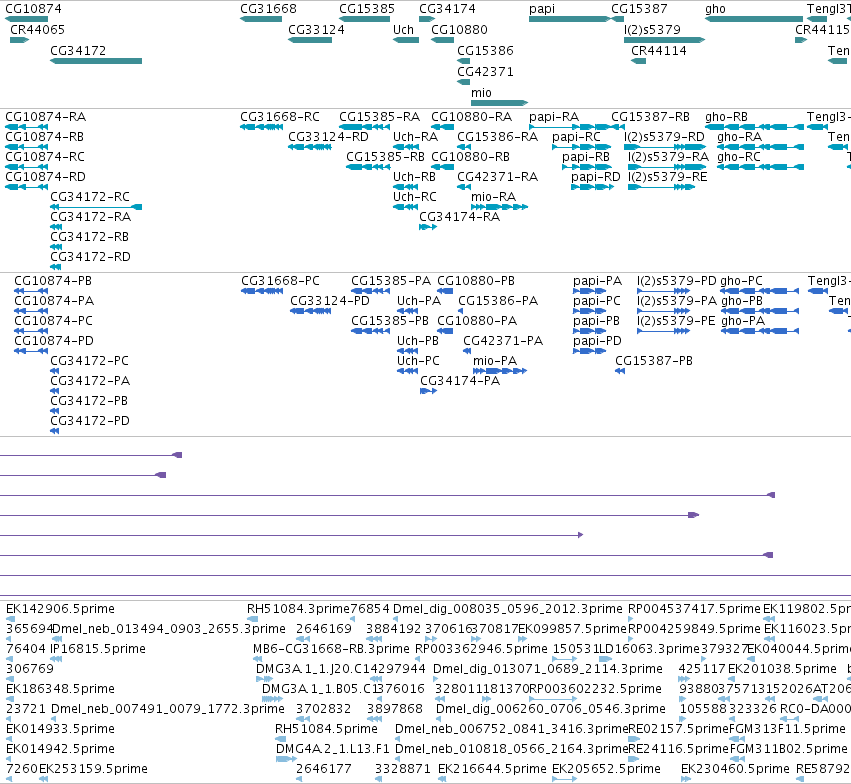
Task: Select transcript CG31668-RC label
Action: pos(280,117)
